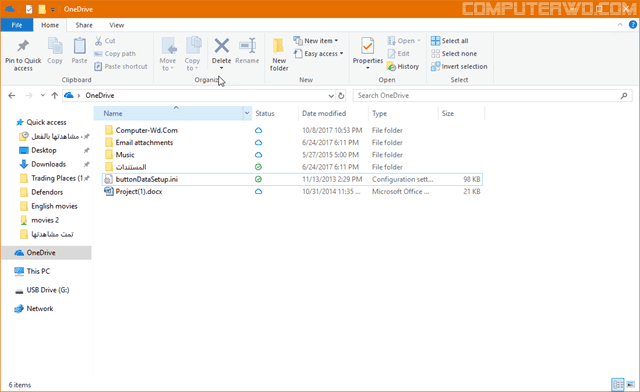The image size is (640, 392).
Task: Expand the New item dropdown
Action: (336, 41)
